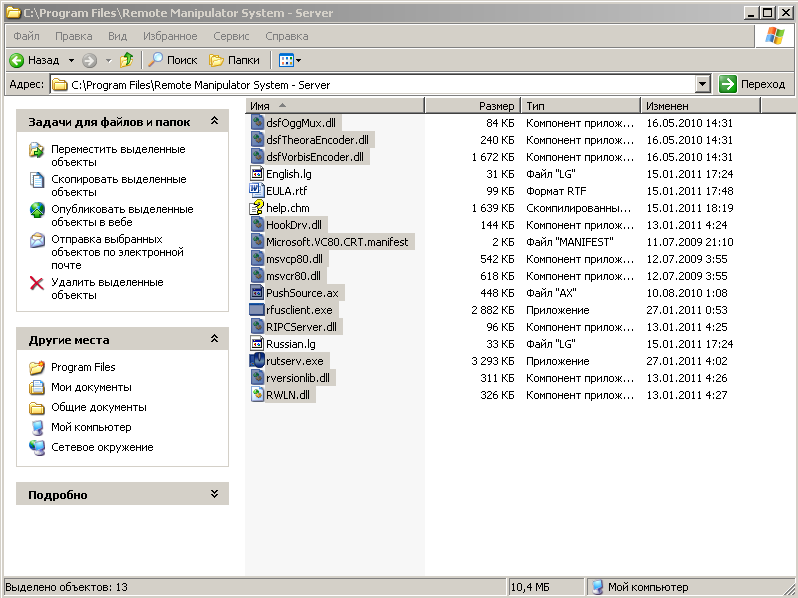
Task: Go up one folder level icon
Action: [127, 60]
